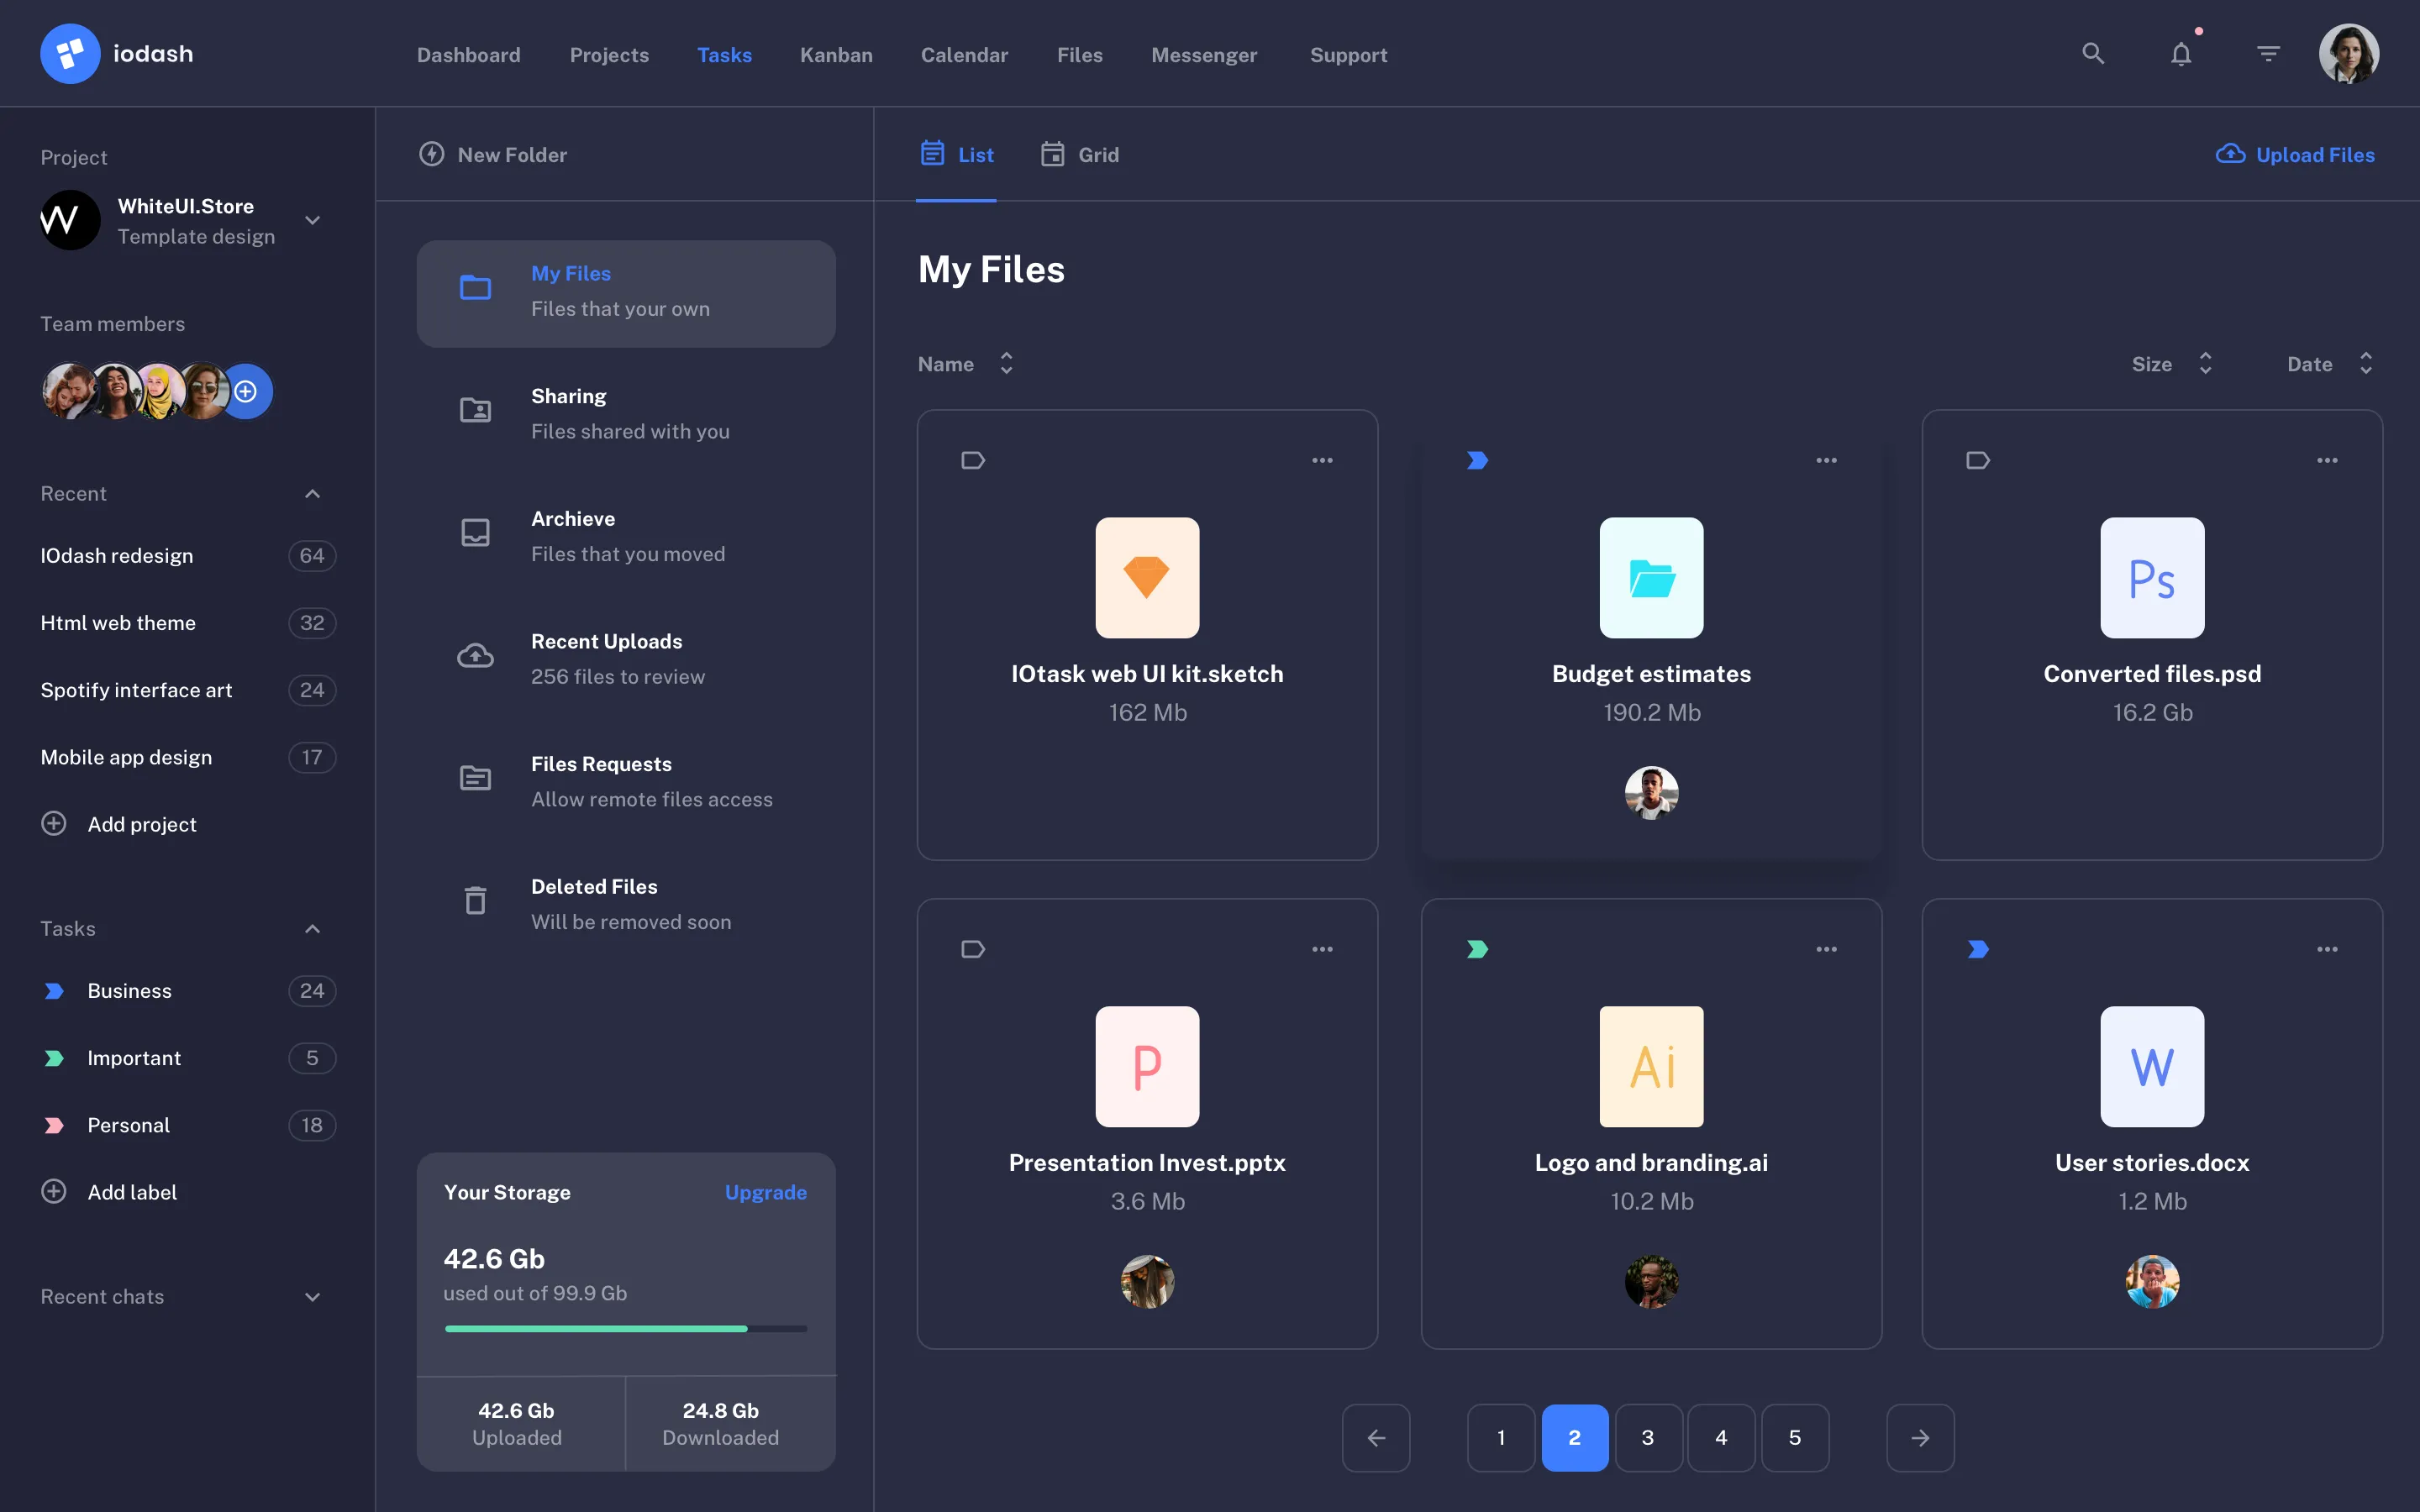Select the Sharing section icon in files sidebar

click(x=475, y=410)
